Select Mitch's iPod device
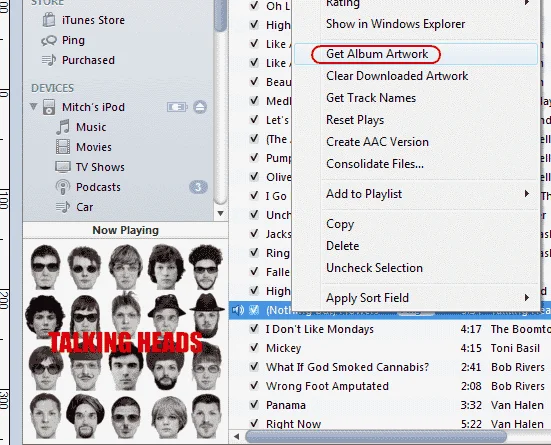The image size is (551, 445). [x=93, y=107]
